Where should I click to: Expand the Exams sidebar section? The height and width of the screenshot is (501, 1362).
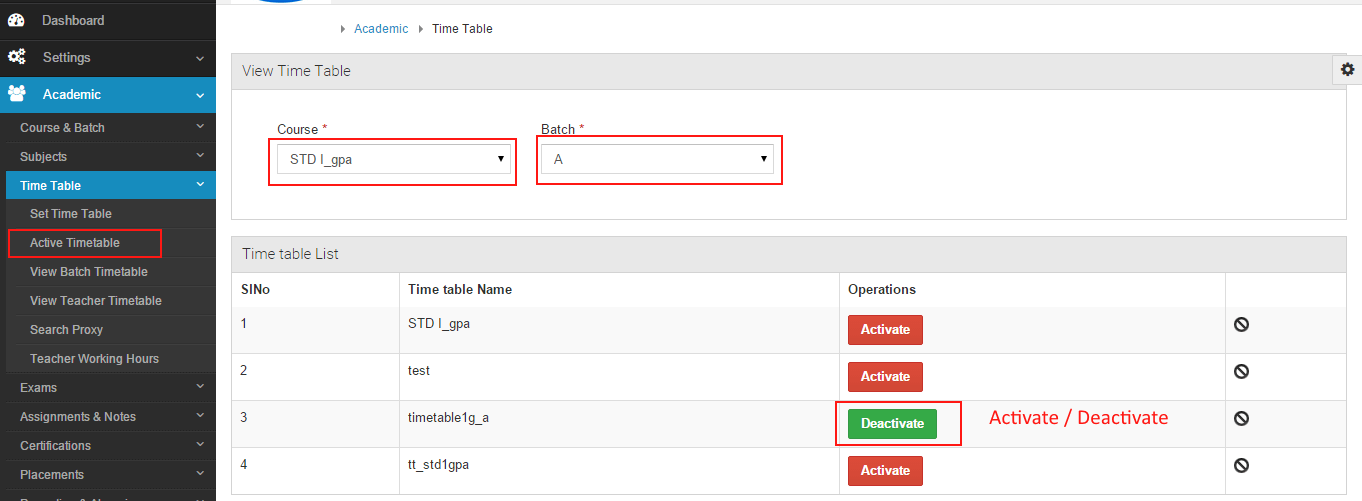(108, 387)
